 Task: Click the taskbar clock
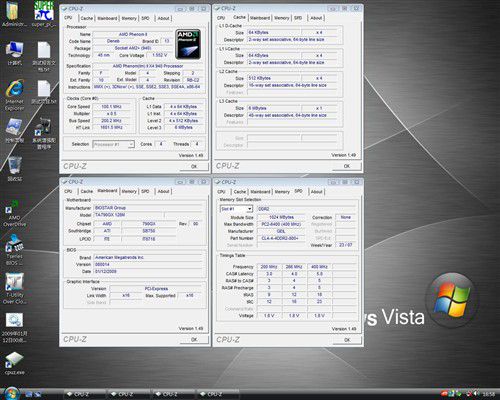coord(489,394)
